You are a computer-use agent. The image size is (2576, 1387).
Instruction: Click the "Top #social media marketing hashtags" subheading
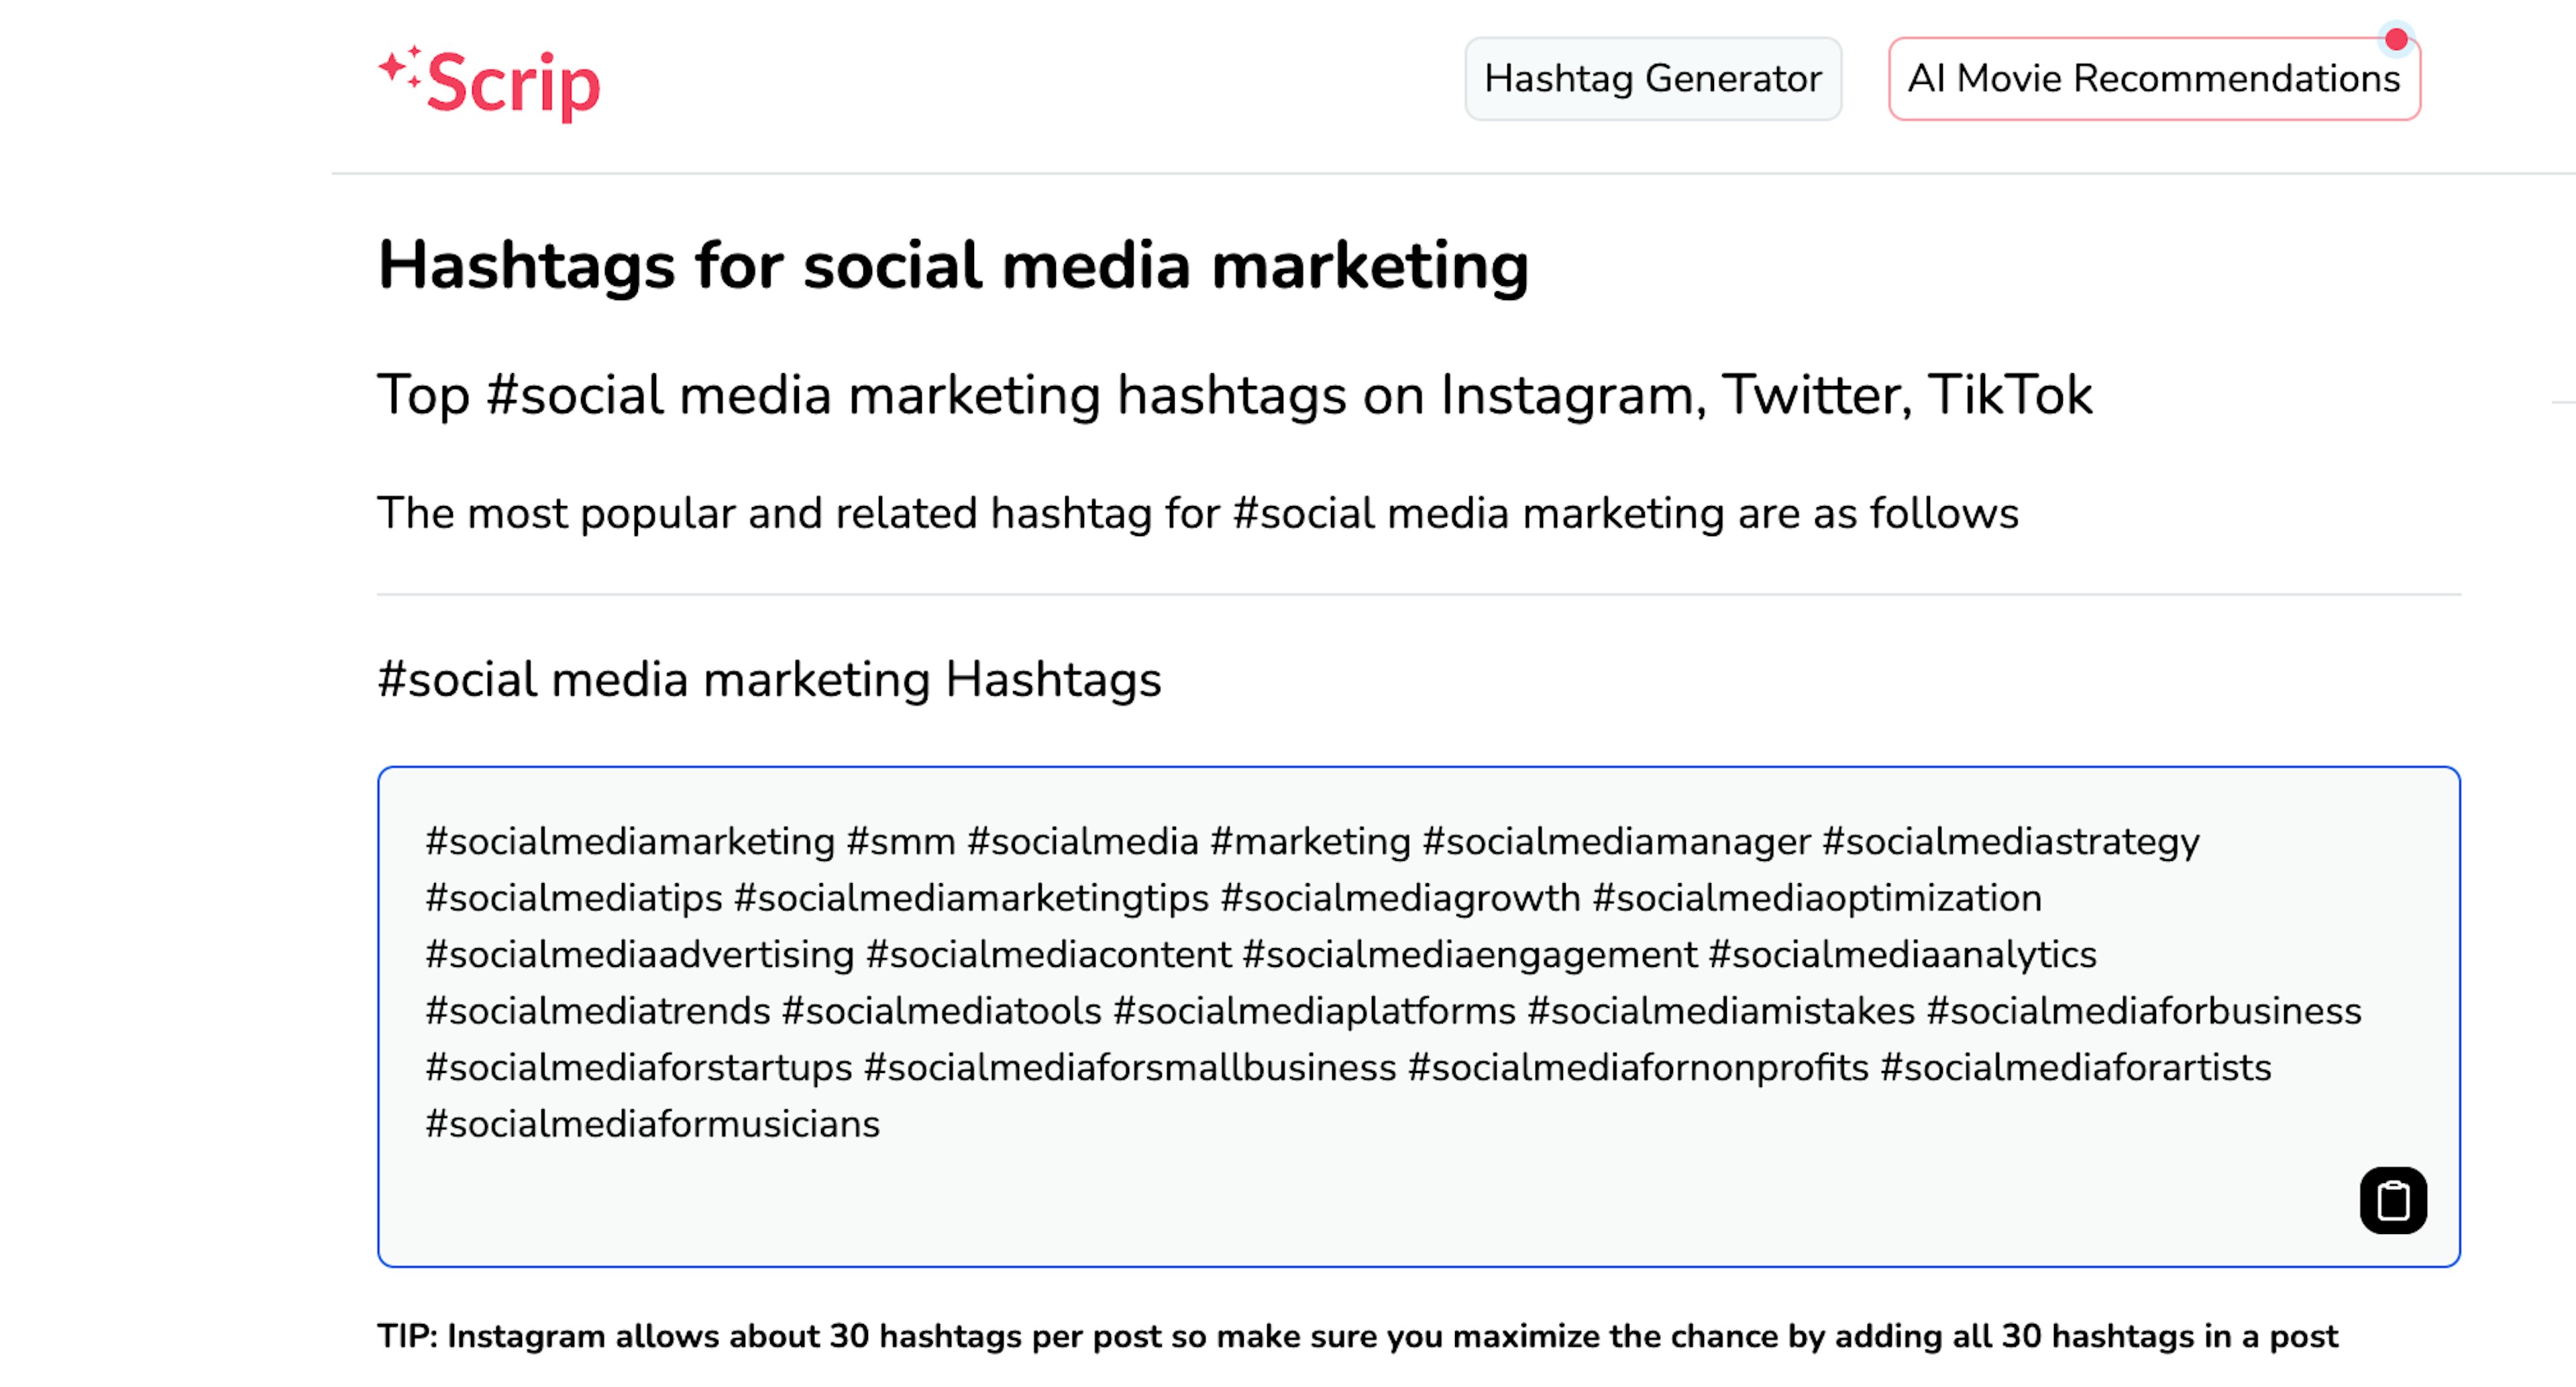(x=1234, y=394)
